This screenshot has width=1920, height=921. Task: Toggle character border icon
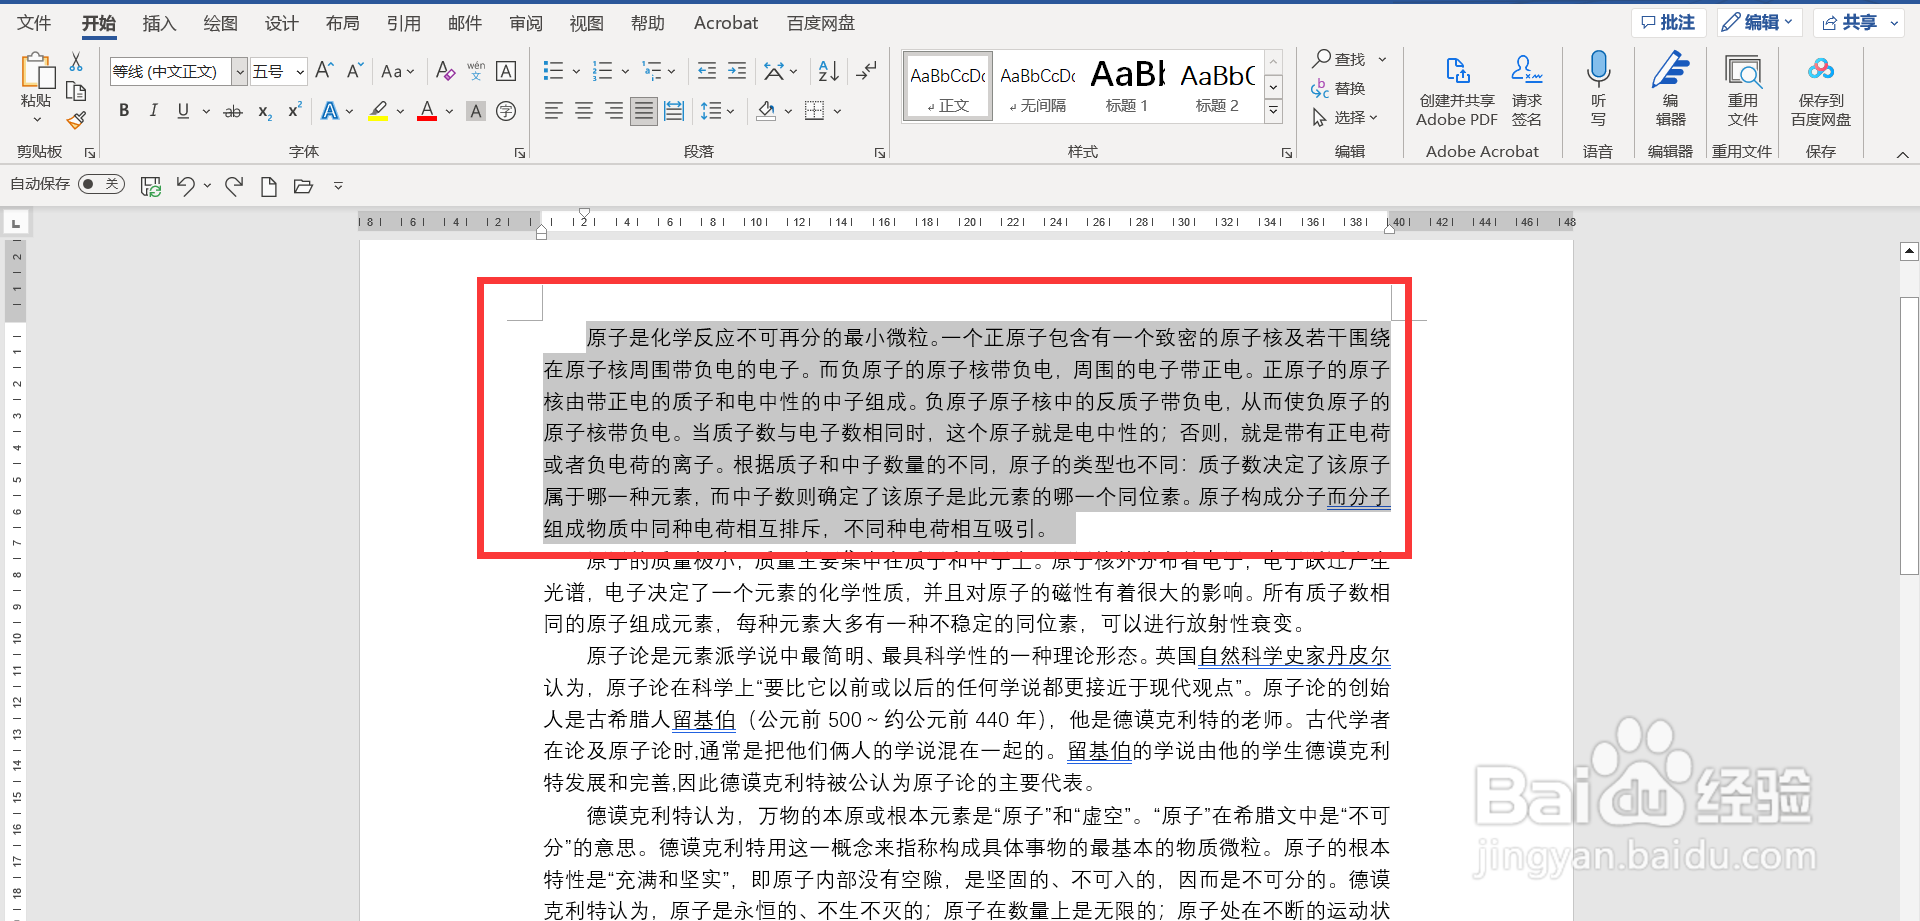[506, 71]
